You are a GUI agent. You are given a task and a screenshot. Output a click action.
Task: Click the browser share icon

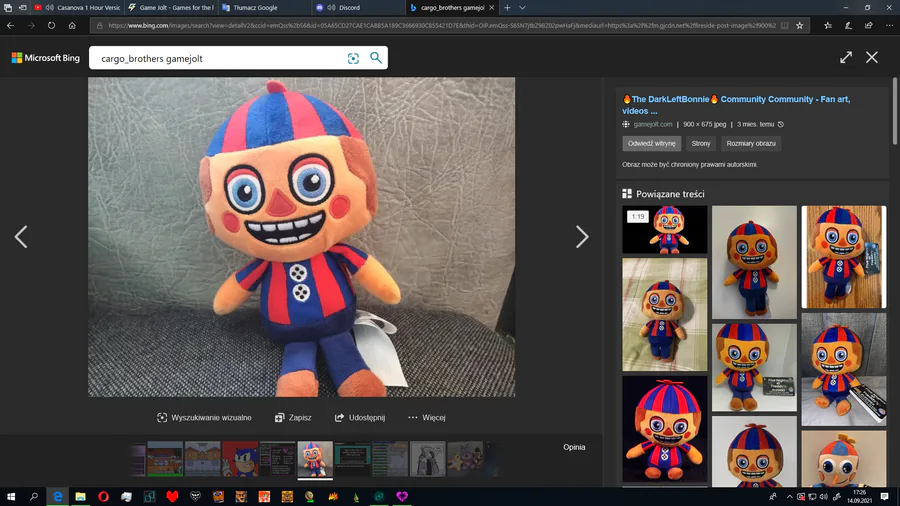868,25
